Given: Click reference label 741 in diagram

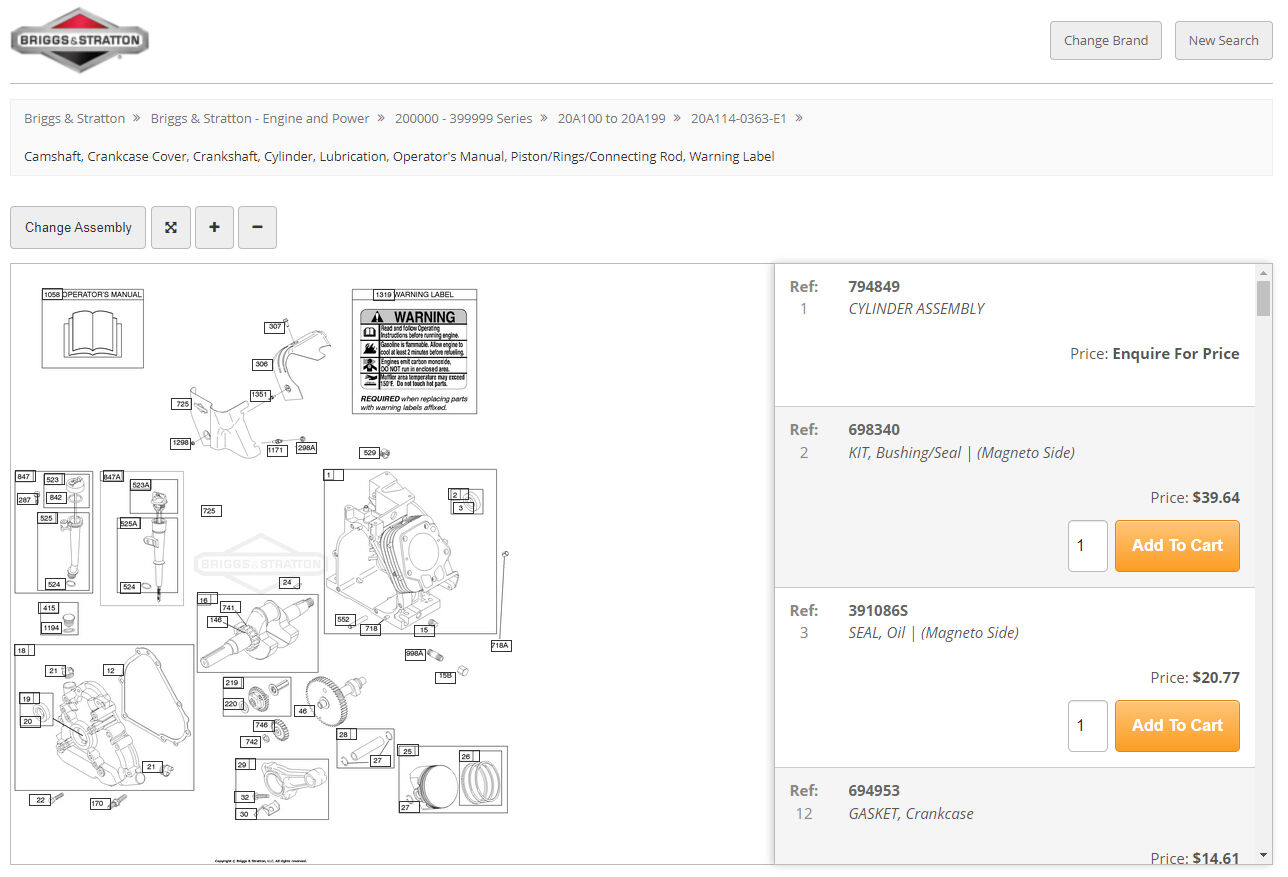Looking at the screenshot, I should tap(229, 608).
